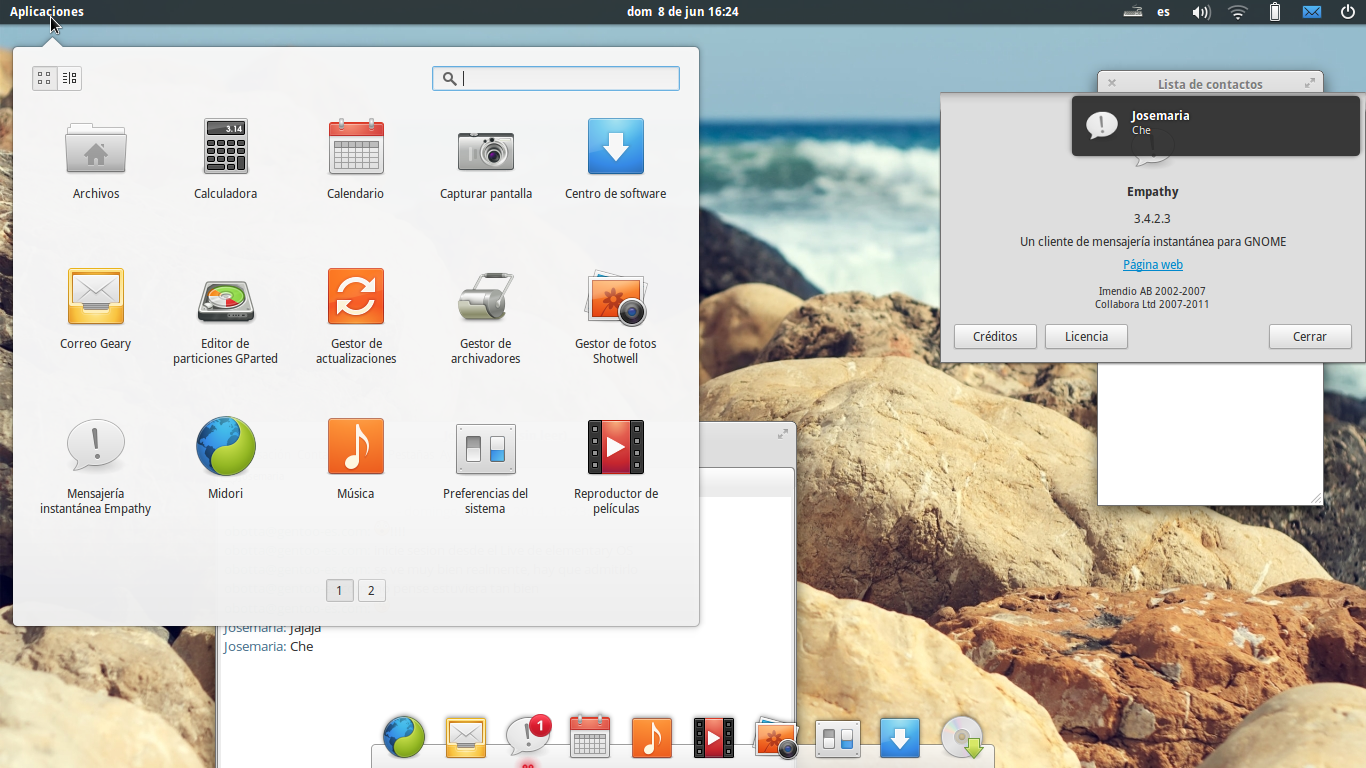Click the film strip player dock icon
Image resolution: width=1366 pixels, height=768 pixels.
click(x=714, y=738)
